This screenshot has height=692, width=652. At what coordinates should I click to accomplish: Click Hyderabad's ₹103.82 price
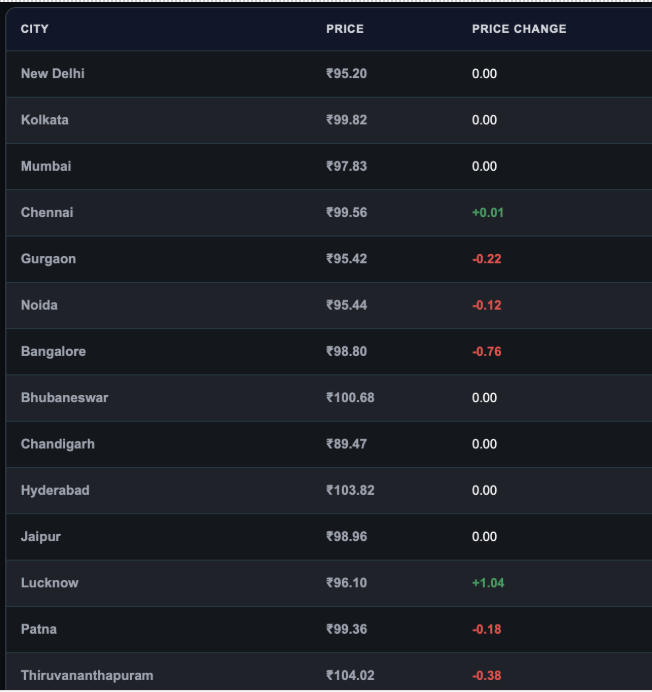350,490
